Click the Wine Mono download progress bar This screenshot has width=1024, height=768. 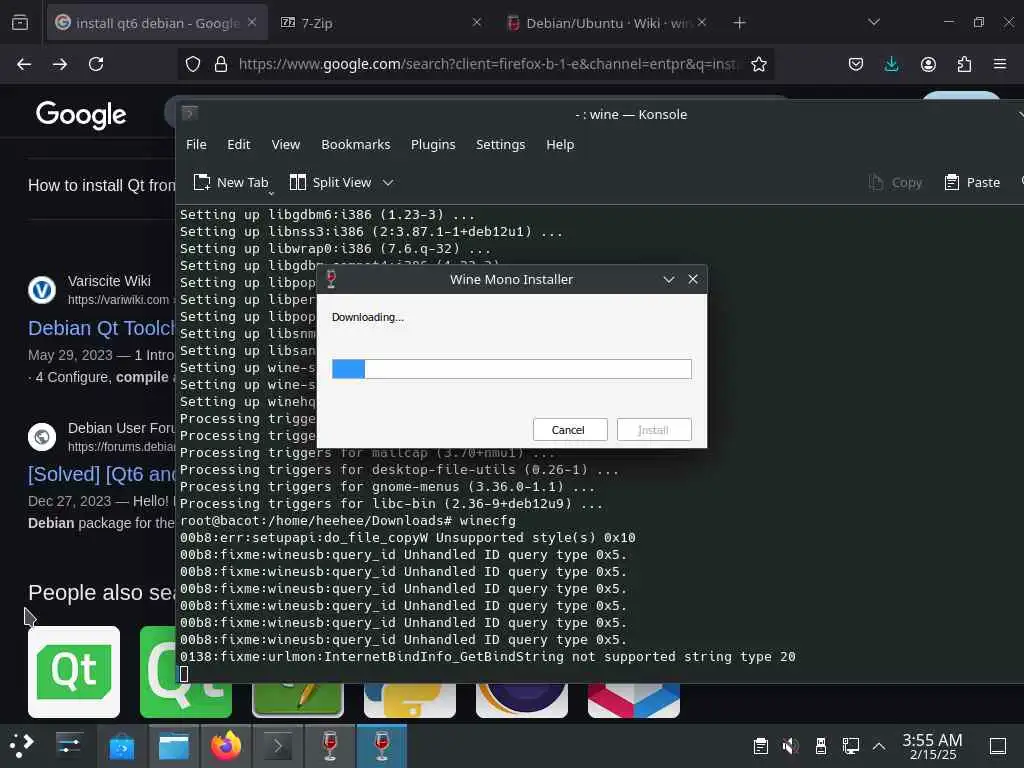pyautogui.click(x=511, y=369)
